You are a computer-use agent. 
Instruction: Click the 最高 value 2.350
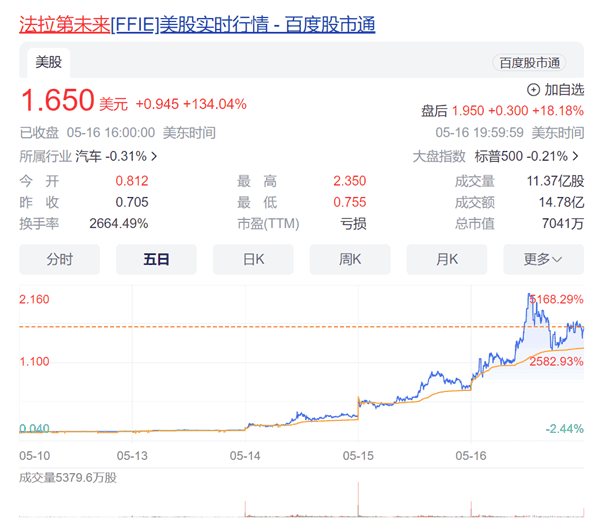pos(349,181)
